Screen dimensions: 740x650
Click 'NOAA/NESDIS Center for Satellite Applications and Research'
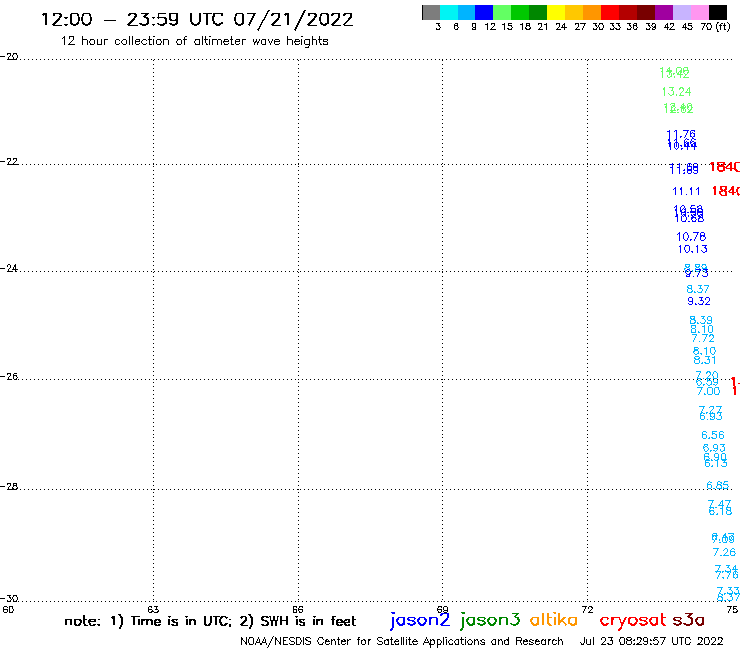pyautogui.click(x=402, y=642)
